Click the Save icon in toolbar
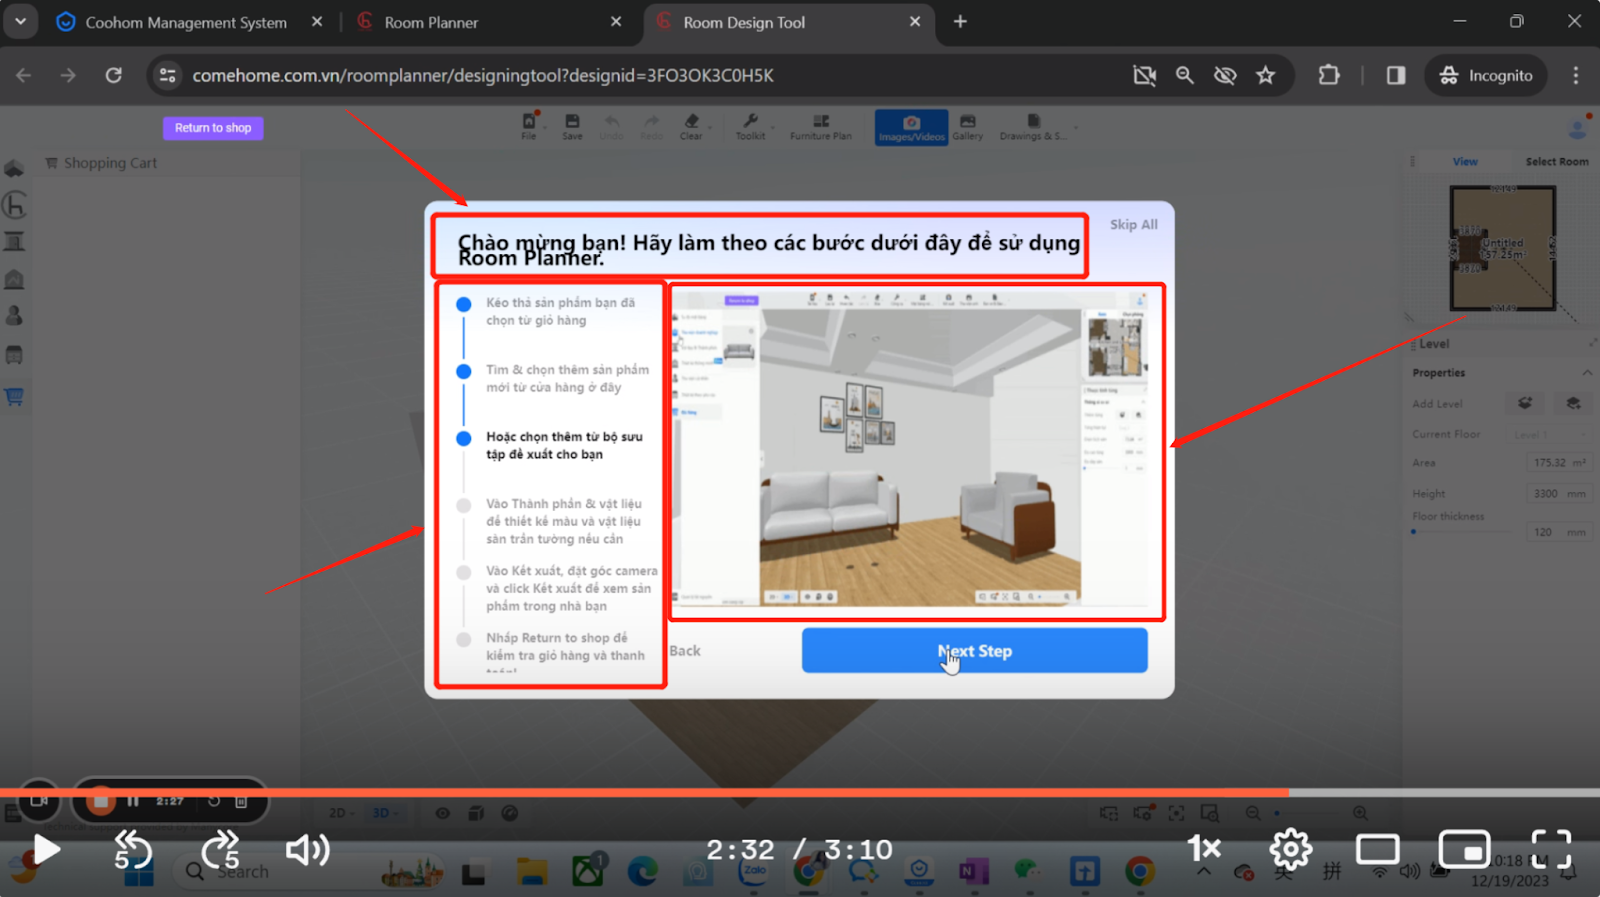The height and width of the screenshot is (897, 1600). click(x=572, y=126)
